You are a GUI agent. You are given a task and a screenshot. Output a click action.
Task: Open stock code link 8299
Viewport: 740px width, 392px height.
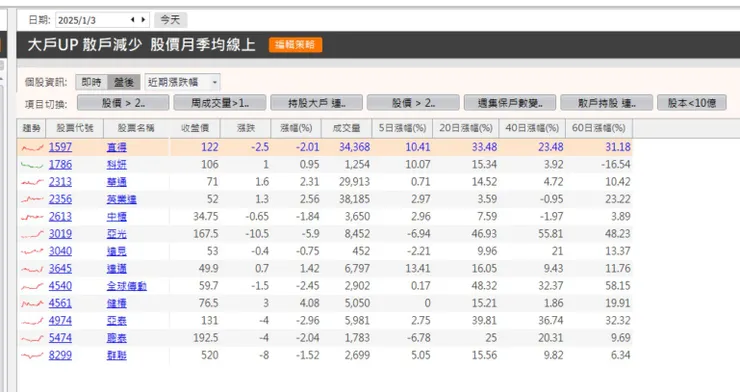(x=60, y=355)
